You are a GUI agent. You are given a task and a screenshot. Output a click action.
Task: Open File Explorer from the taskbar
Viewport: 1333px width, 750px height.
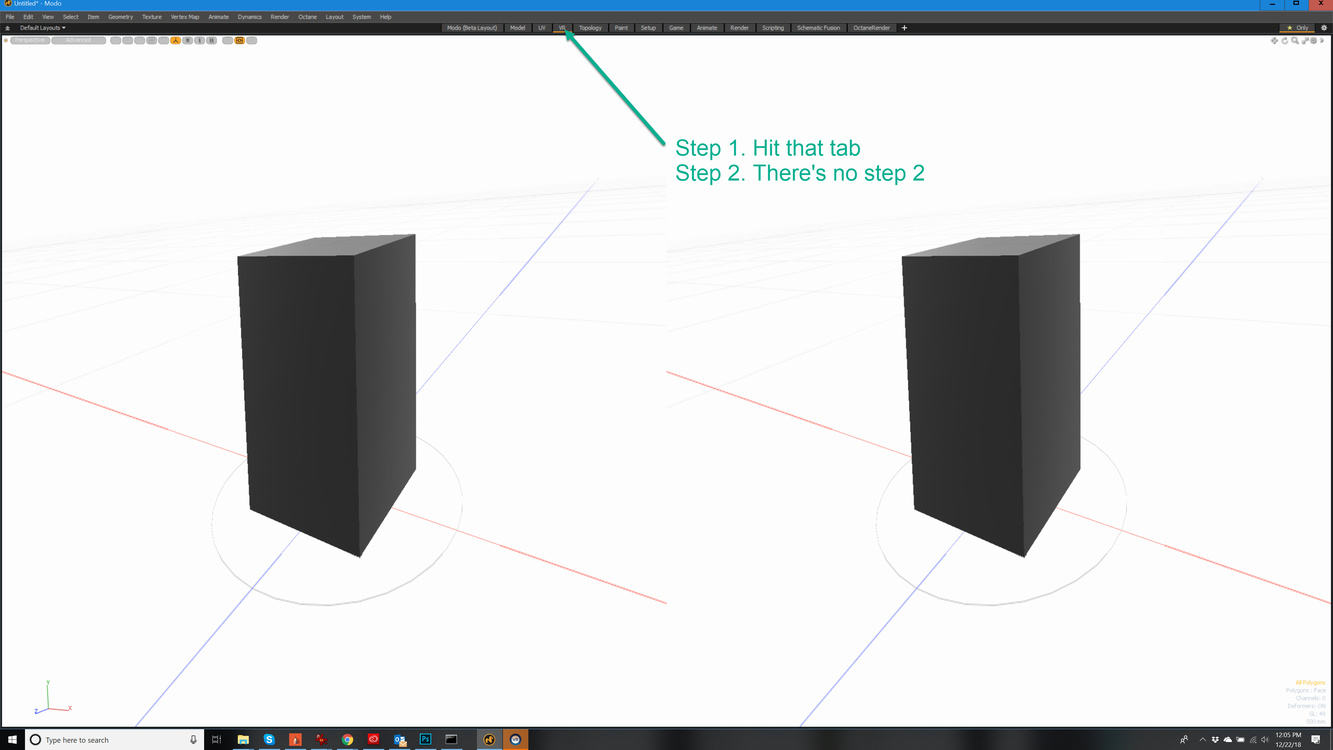coord(243,740)
